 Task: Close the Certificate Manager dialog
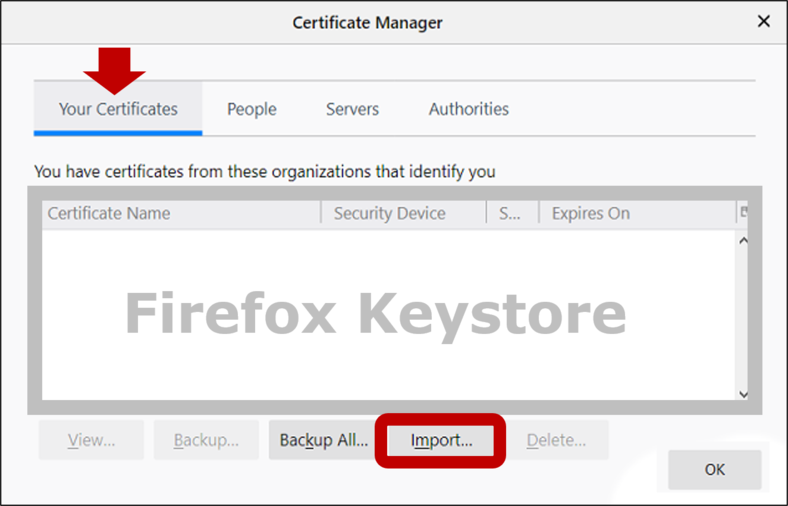(763, 21)
